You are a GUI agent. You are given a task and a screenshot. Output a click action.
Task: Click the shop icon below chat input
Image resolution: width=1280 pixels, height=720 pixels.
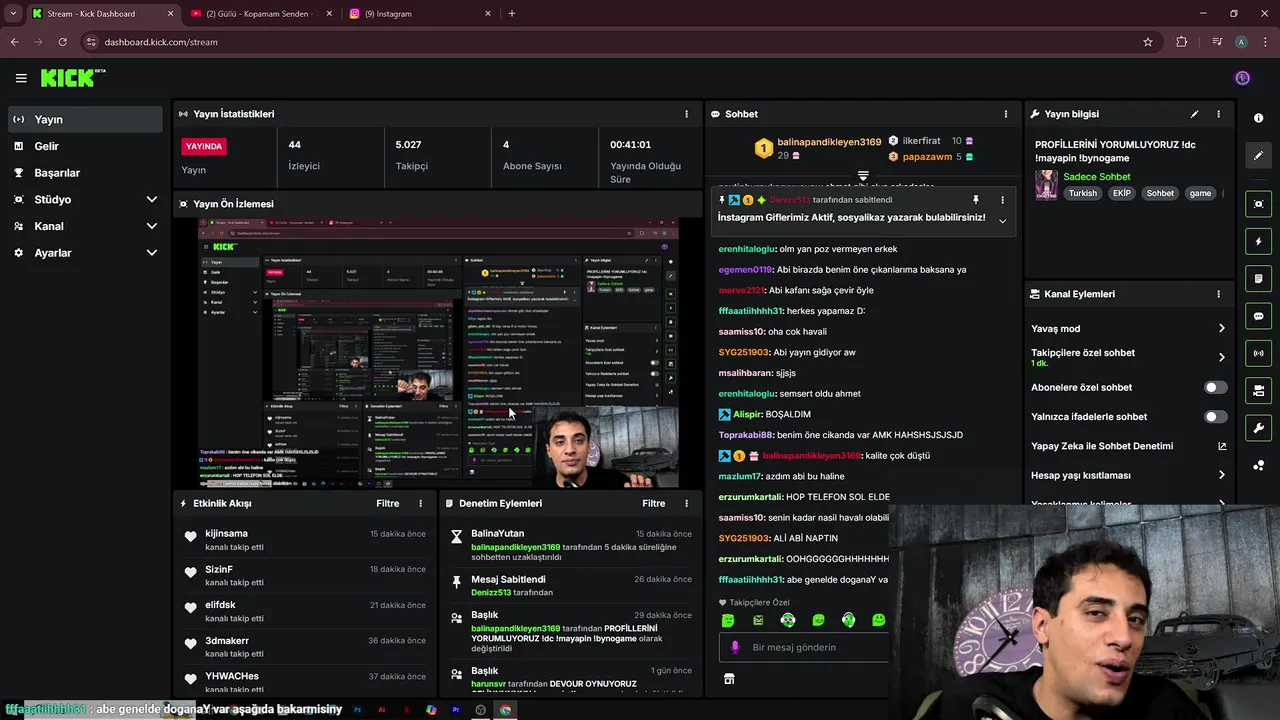(x=729, y=679)
